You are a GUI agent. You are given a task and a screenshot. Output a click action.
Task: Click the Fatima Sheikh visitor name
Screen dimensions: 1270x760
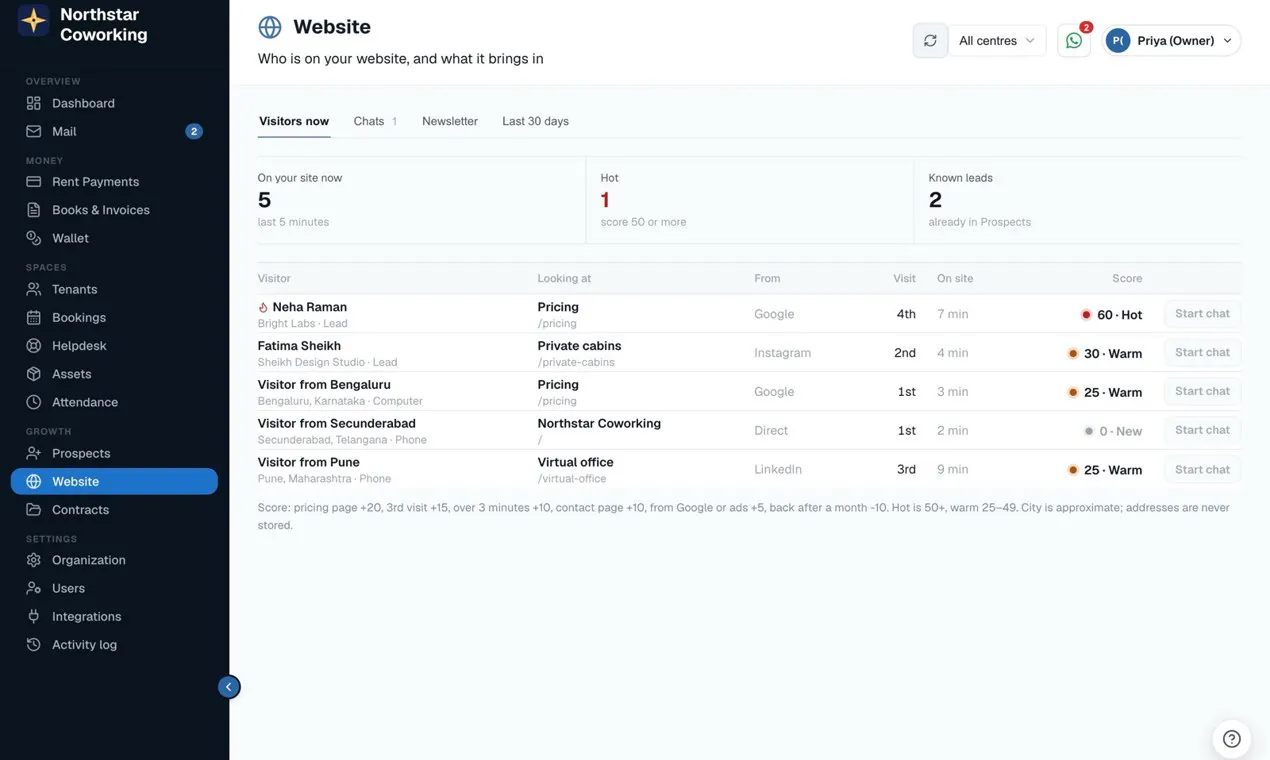coord(299,346)
